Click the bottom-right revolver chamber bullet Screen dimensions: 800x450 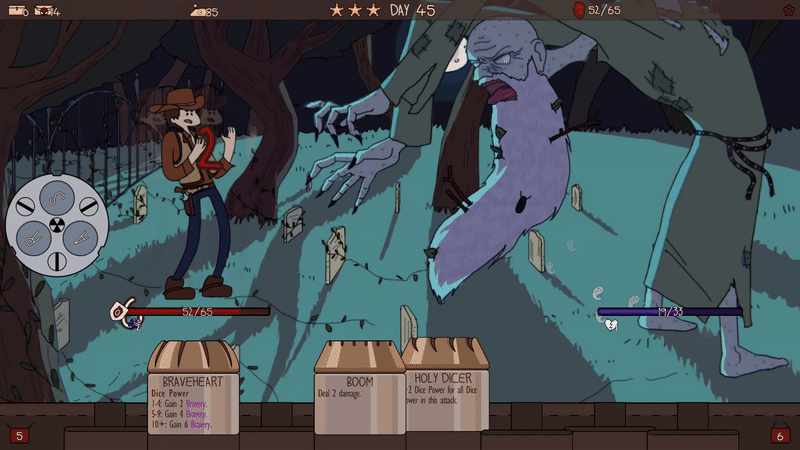click(x=79, y=239)
